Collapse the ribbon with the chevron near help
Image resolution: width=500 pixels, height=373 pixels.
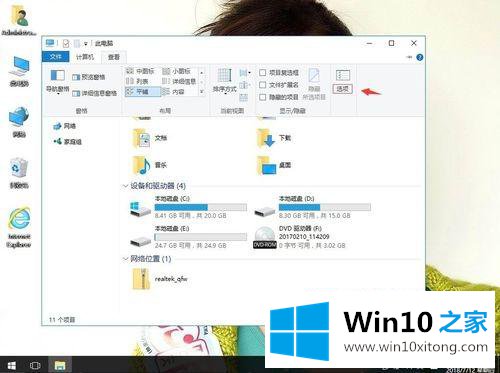click(x=409, y=57)
